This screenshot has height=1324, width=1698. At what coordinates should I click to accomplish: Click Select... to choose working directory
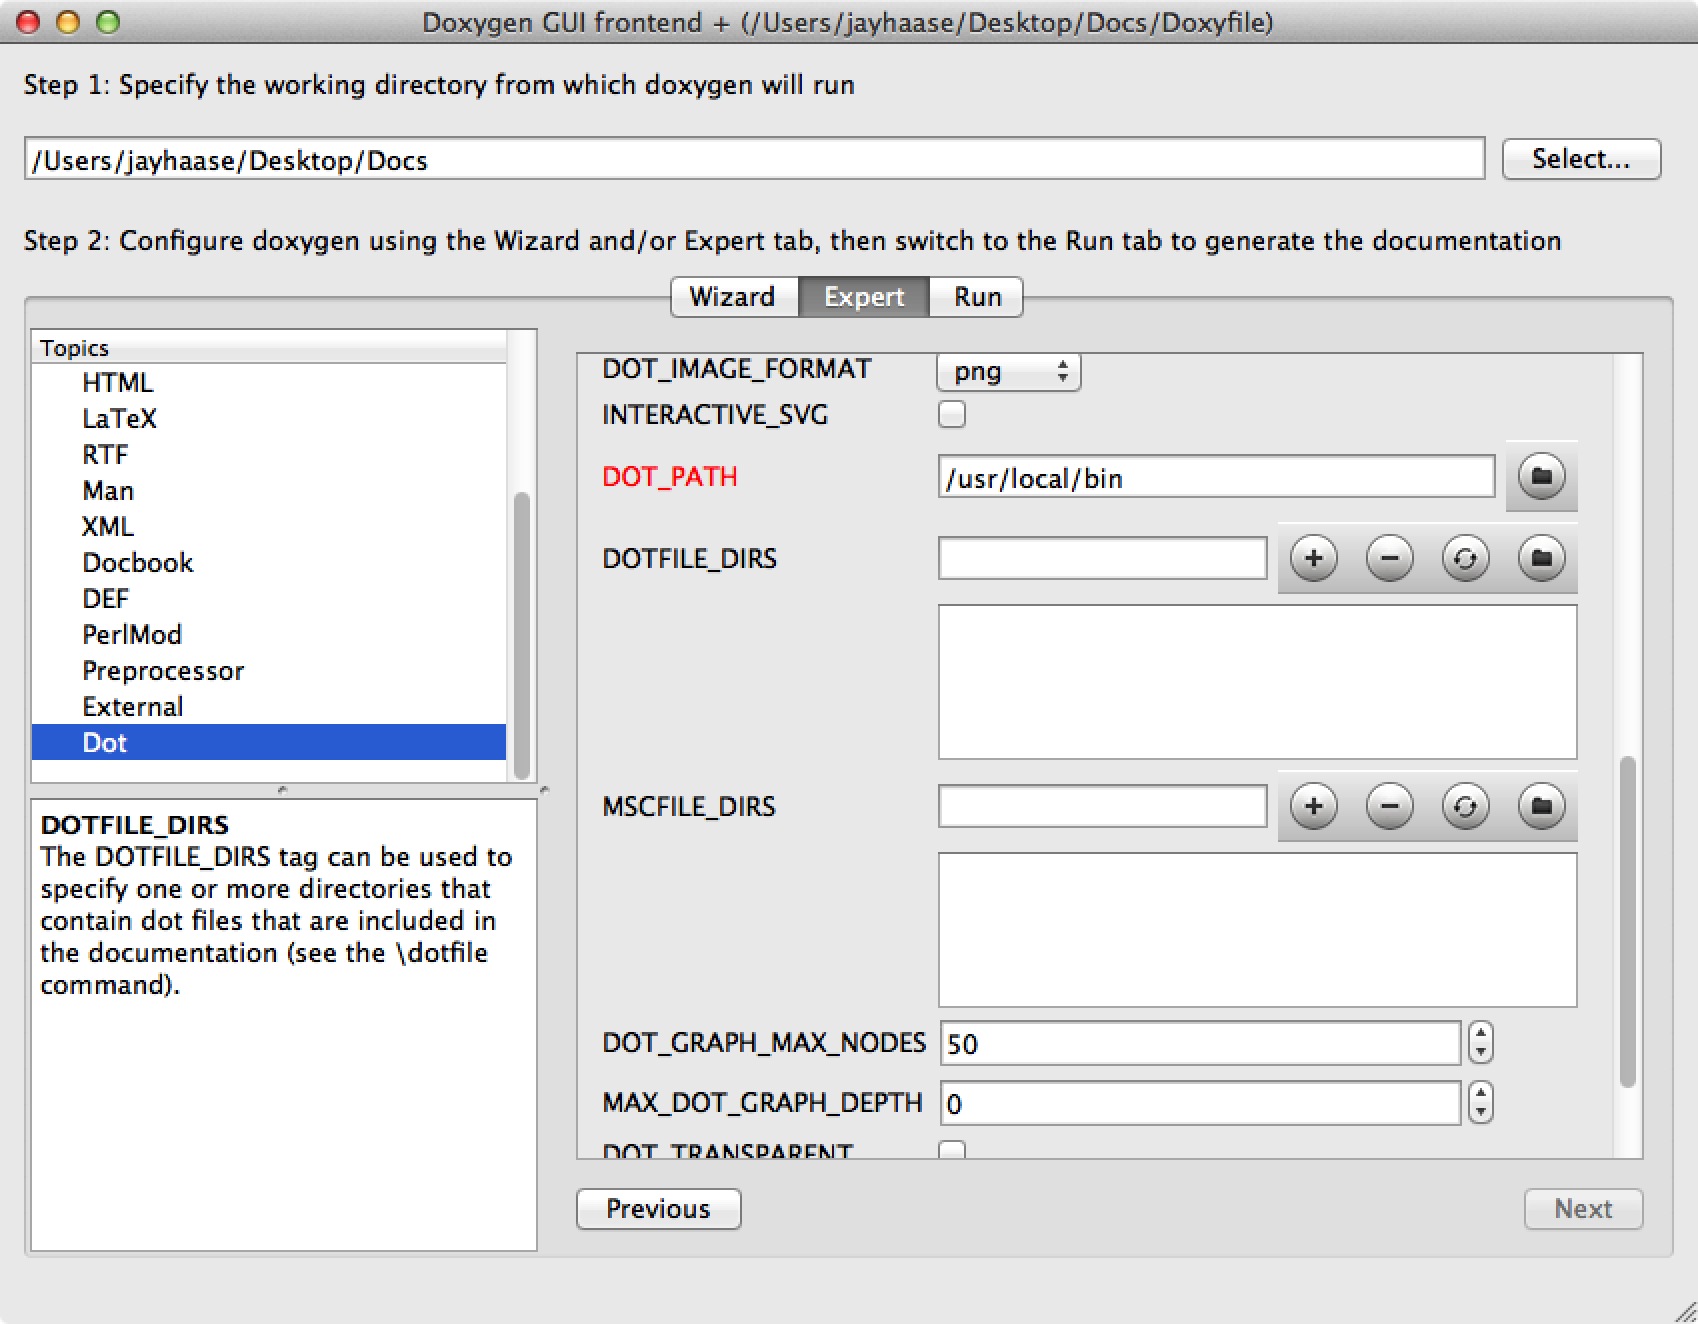point(1581,159)
